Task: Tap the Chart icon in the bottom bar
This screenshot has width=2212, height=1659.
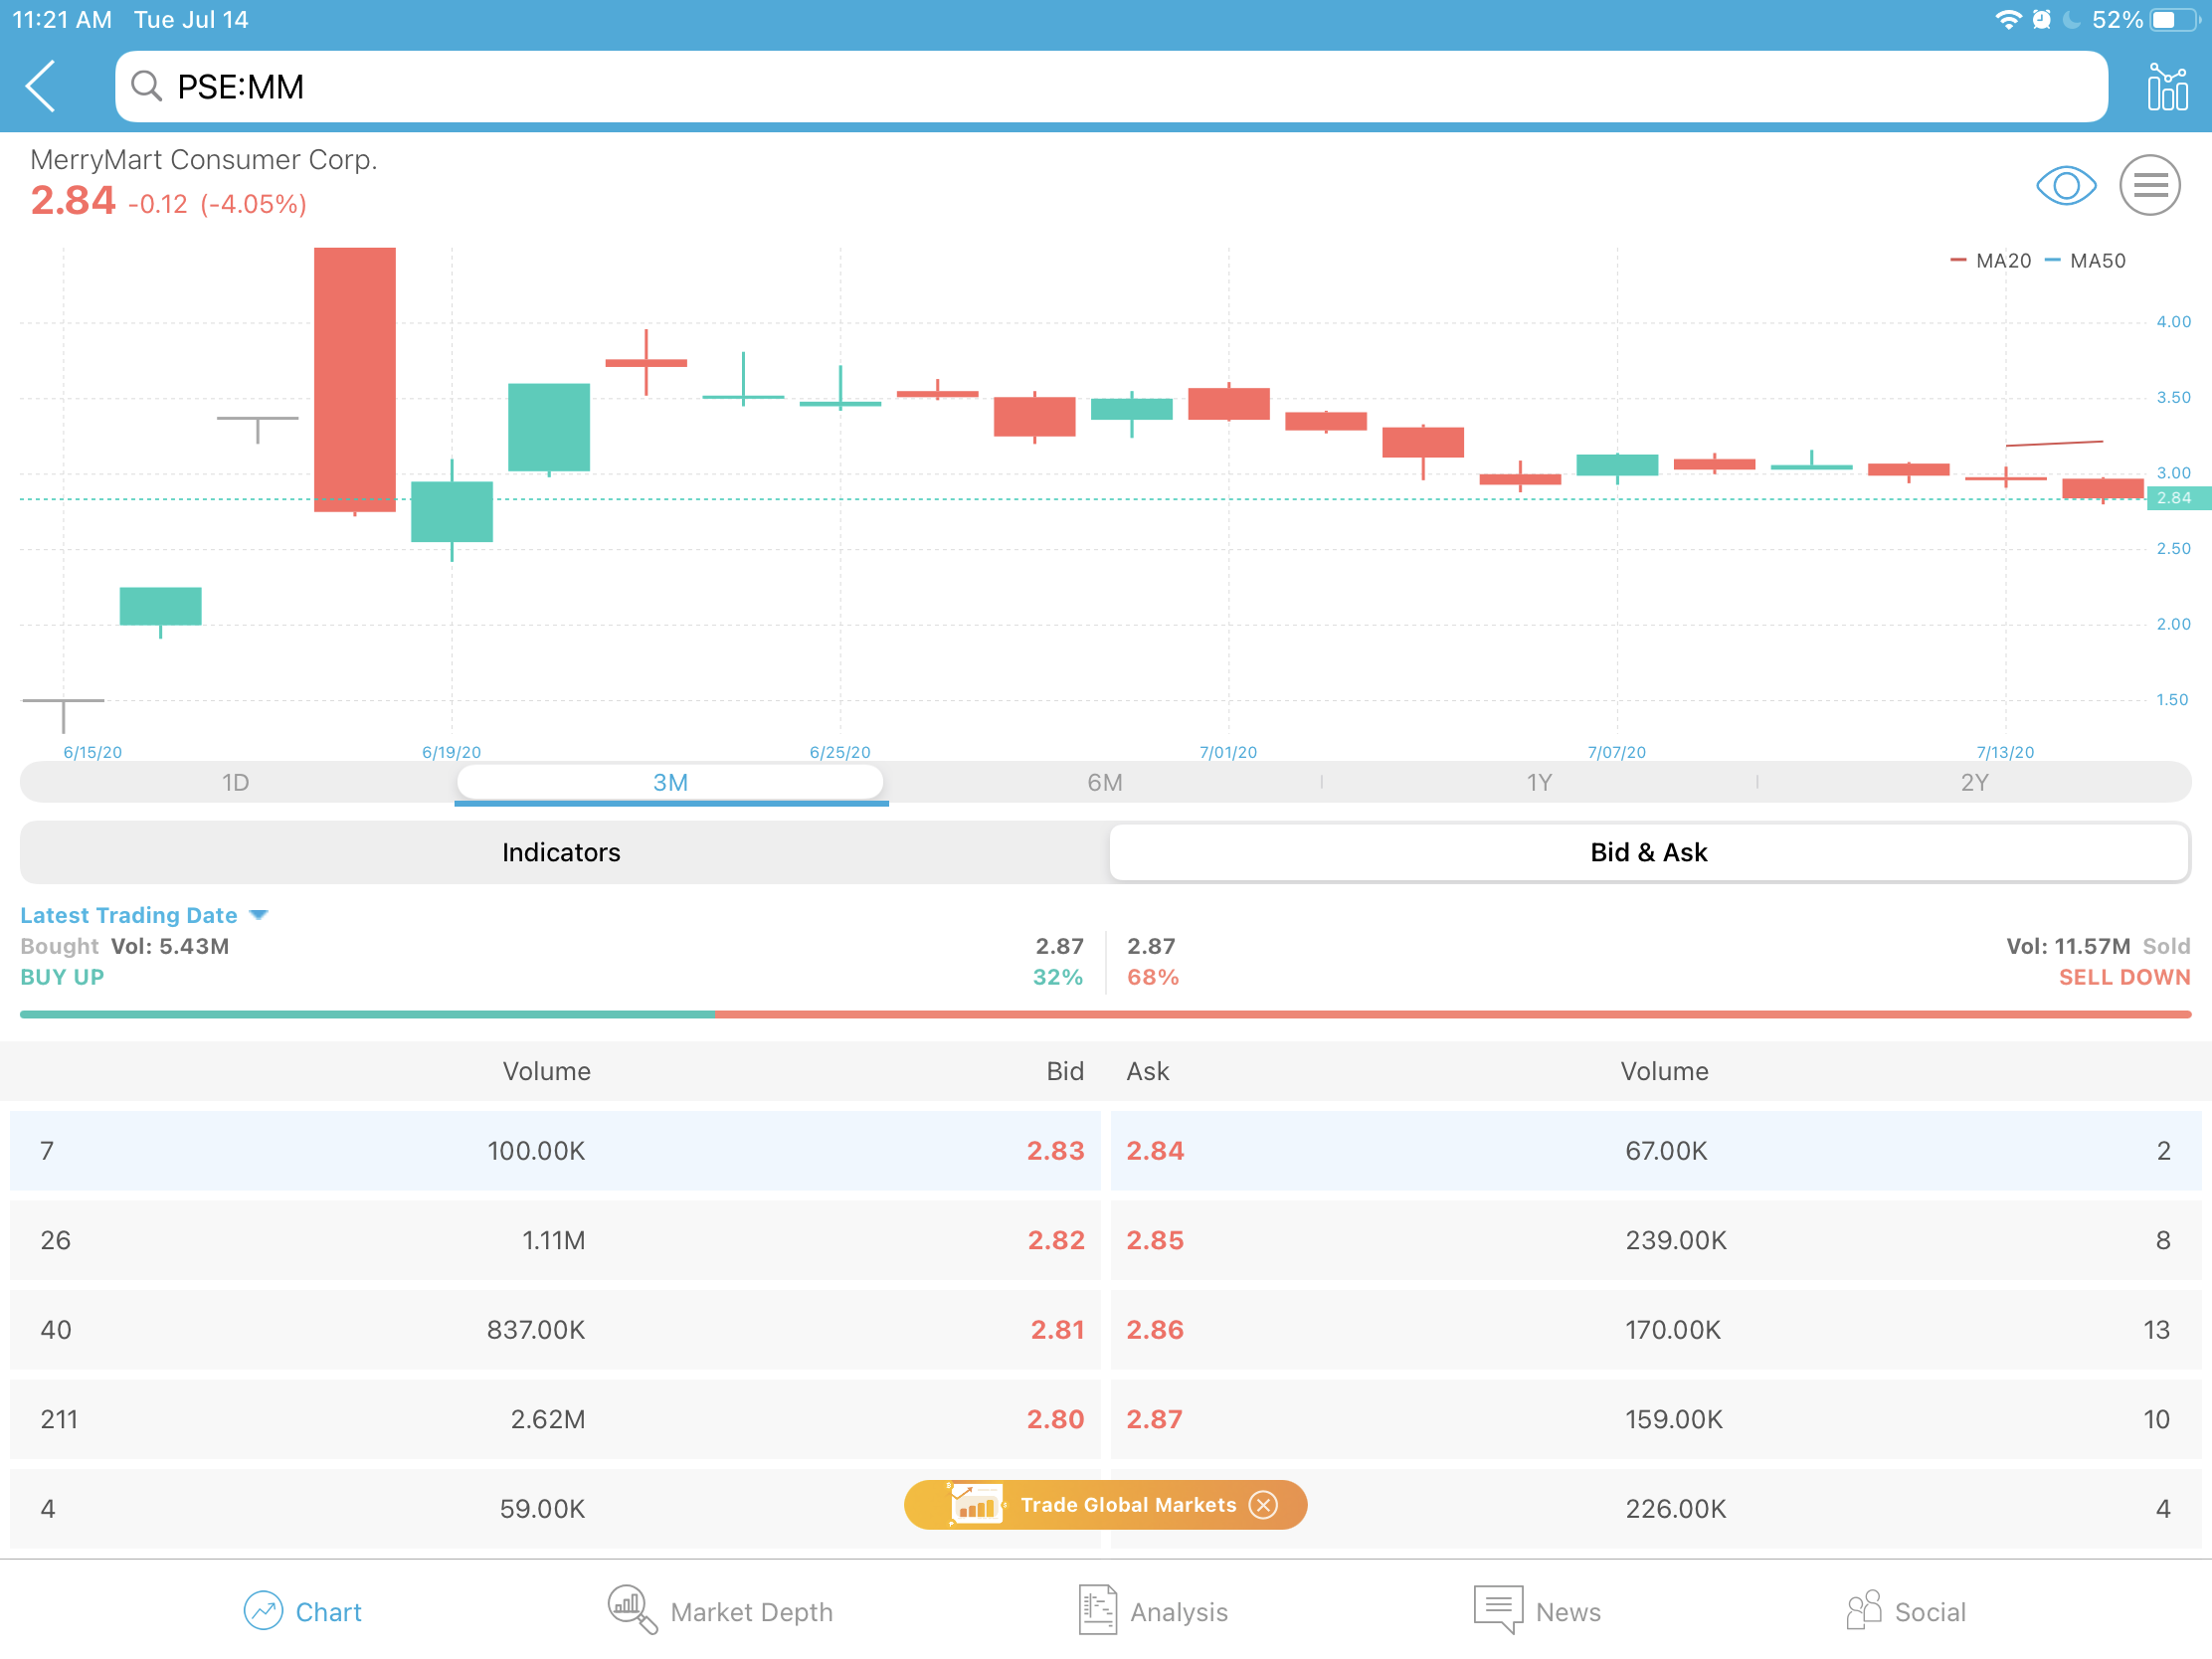Action: tap(264, 1611)
